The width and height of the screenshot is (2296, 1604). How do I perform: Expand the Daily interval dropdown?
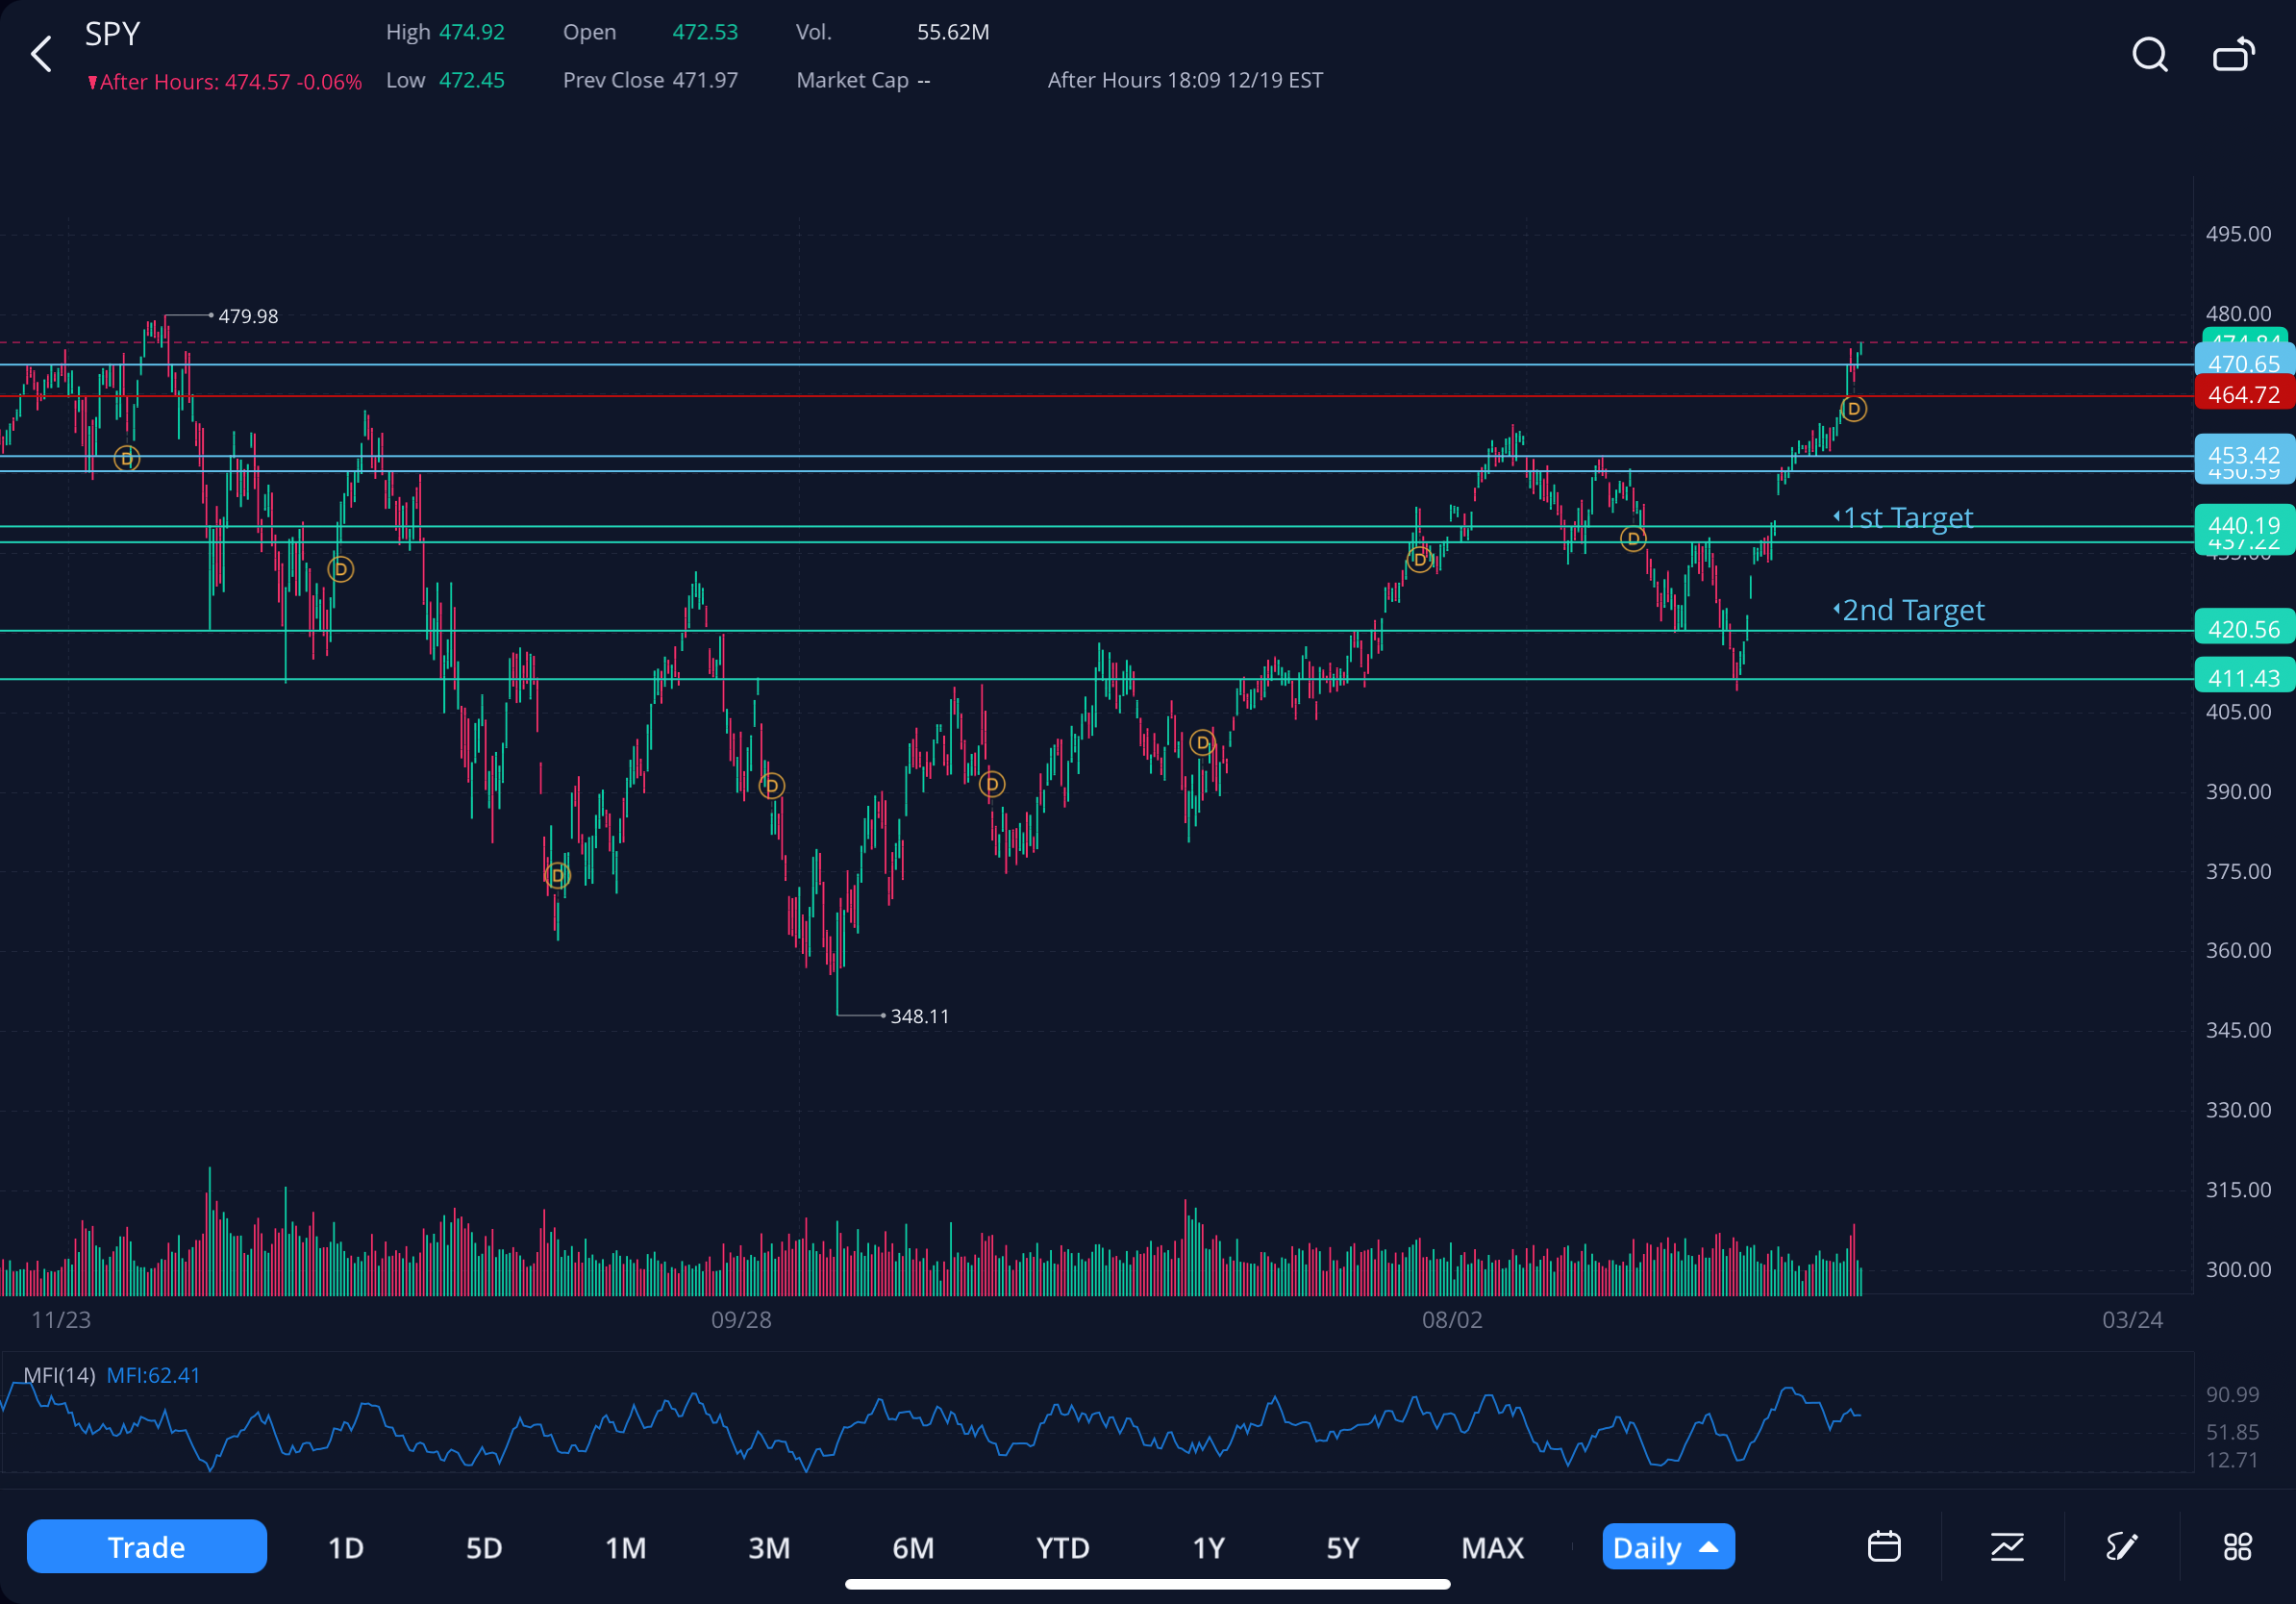tap(1668, 1547)
